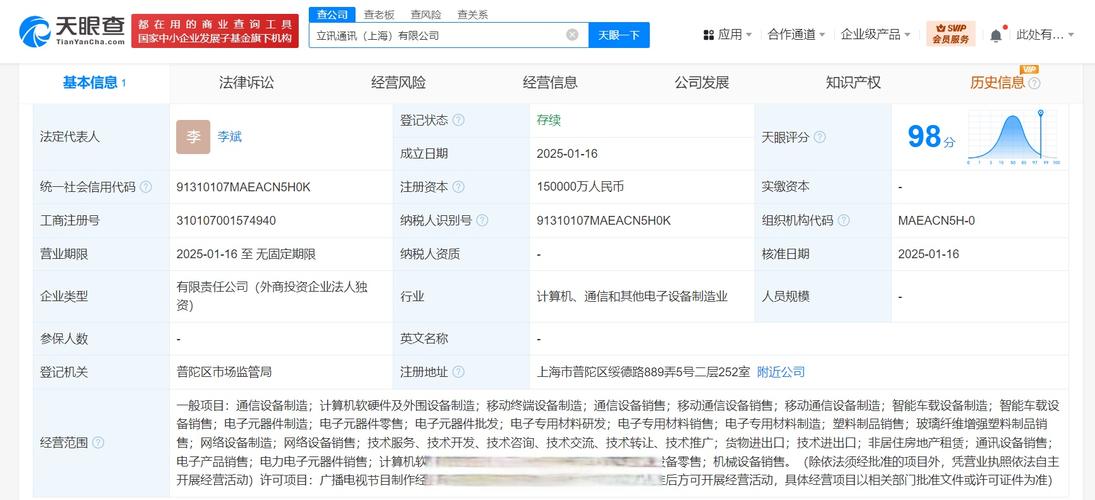Click the SVIP member service badge
The width and height of the screenshot is (1095, 500).
950,34
